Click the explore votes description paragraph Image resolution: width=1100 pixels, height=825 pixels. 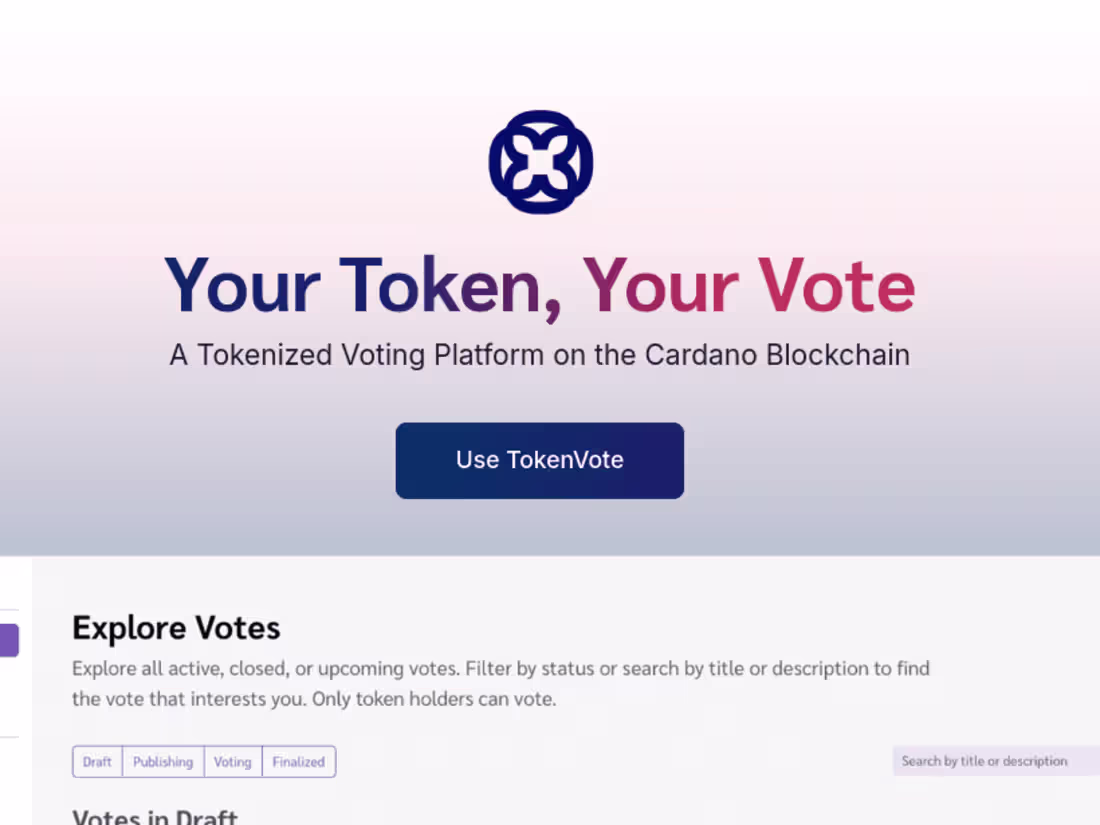point(500,683)
